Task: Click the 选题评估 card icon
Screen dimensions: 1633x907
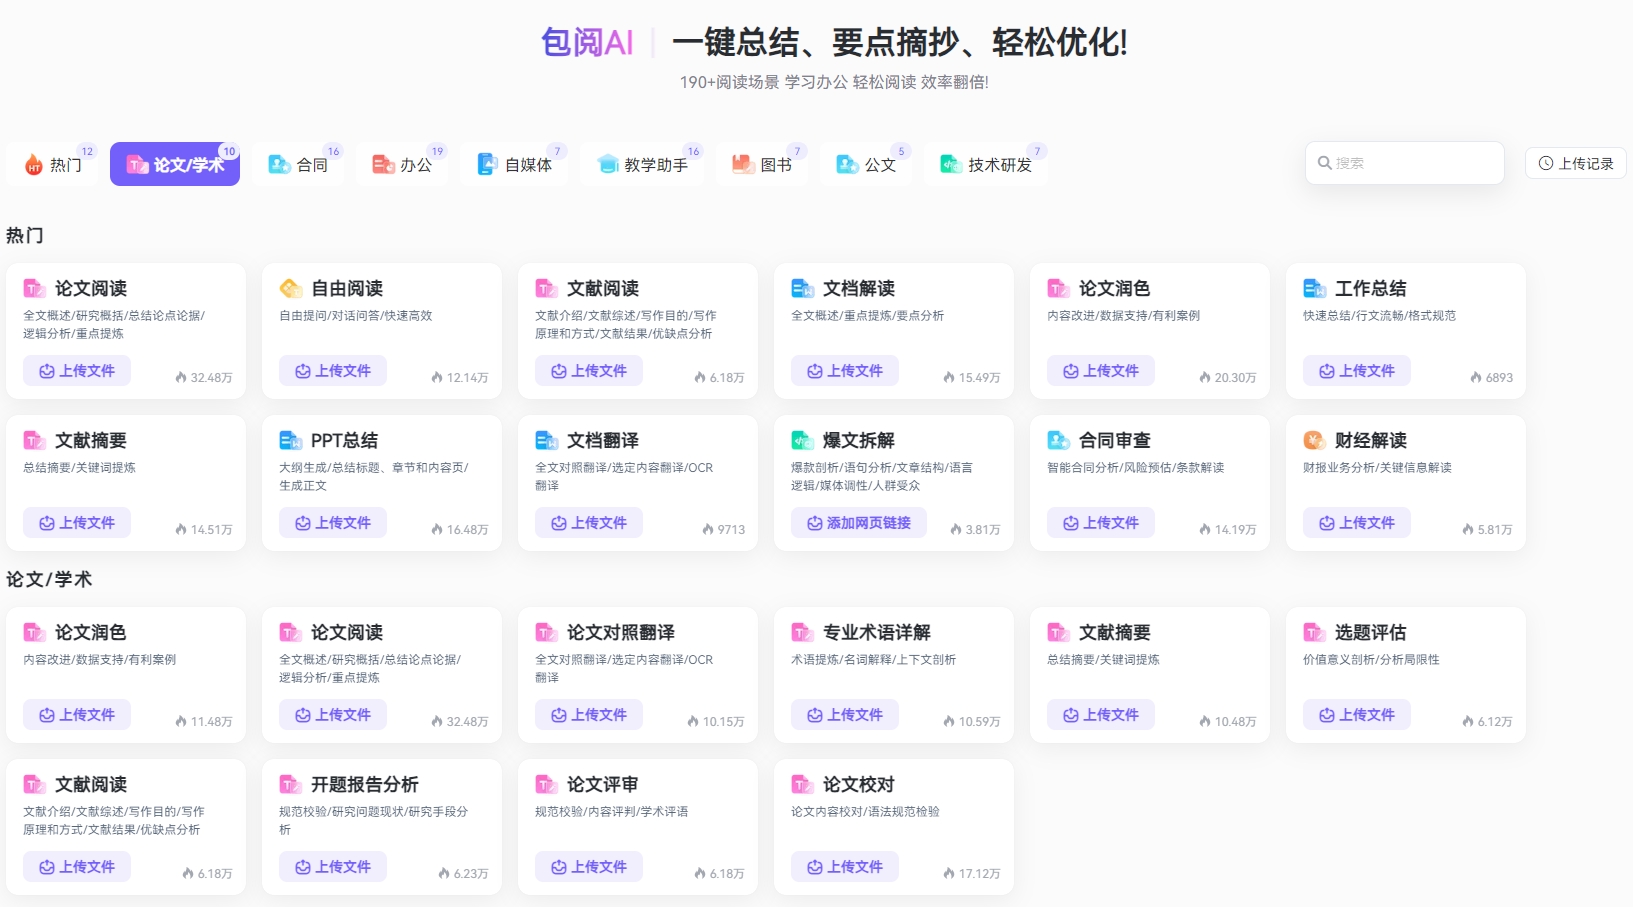Action: click(1314, 633)
